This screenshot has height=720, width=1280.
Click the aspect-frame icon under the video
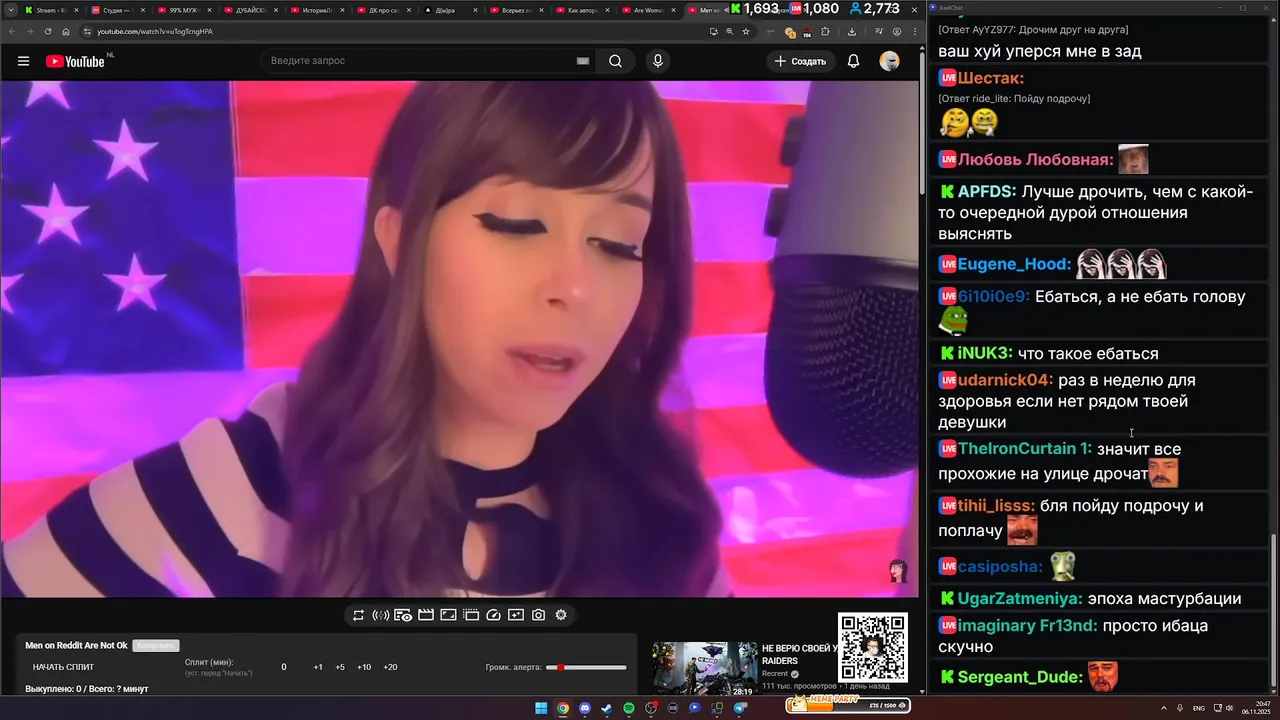[448, 615]
